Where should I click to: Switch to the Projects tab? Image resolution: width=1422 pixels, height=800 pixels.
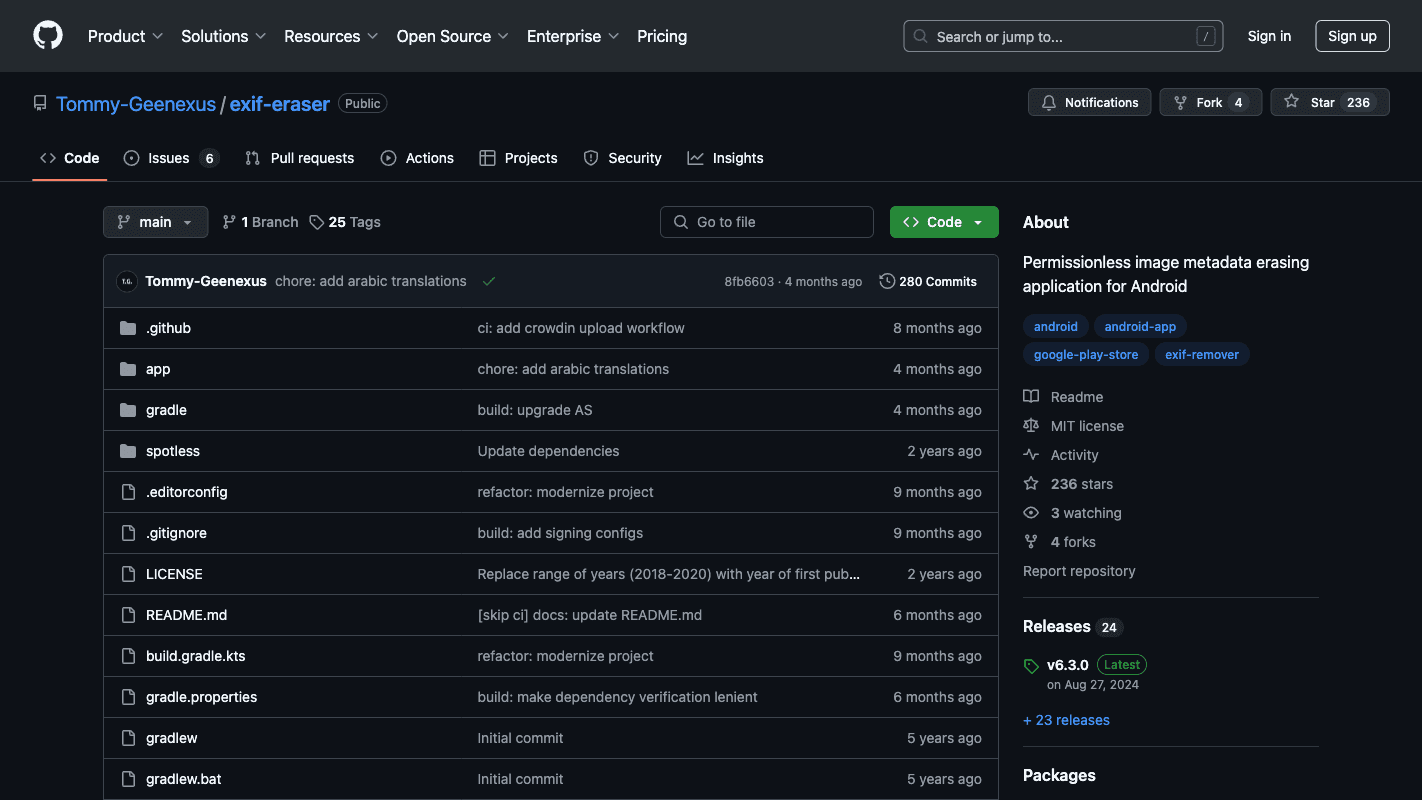click(x=518, y=158)
